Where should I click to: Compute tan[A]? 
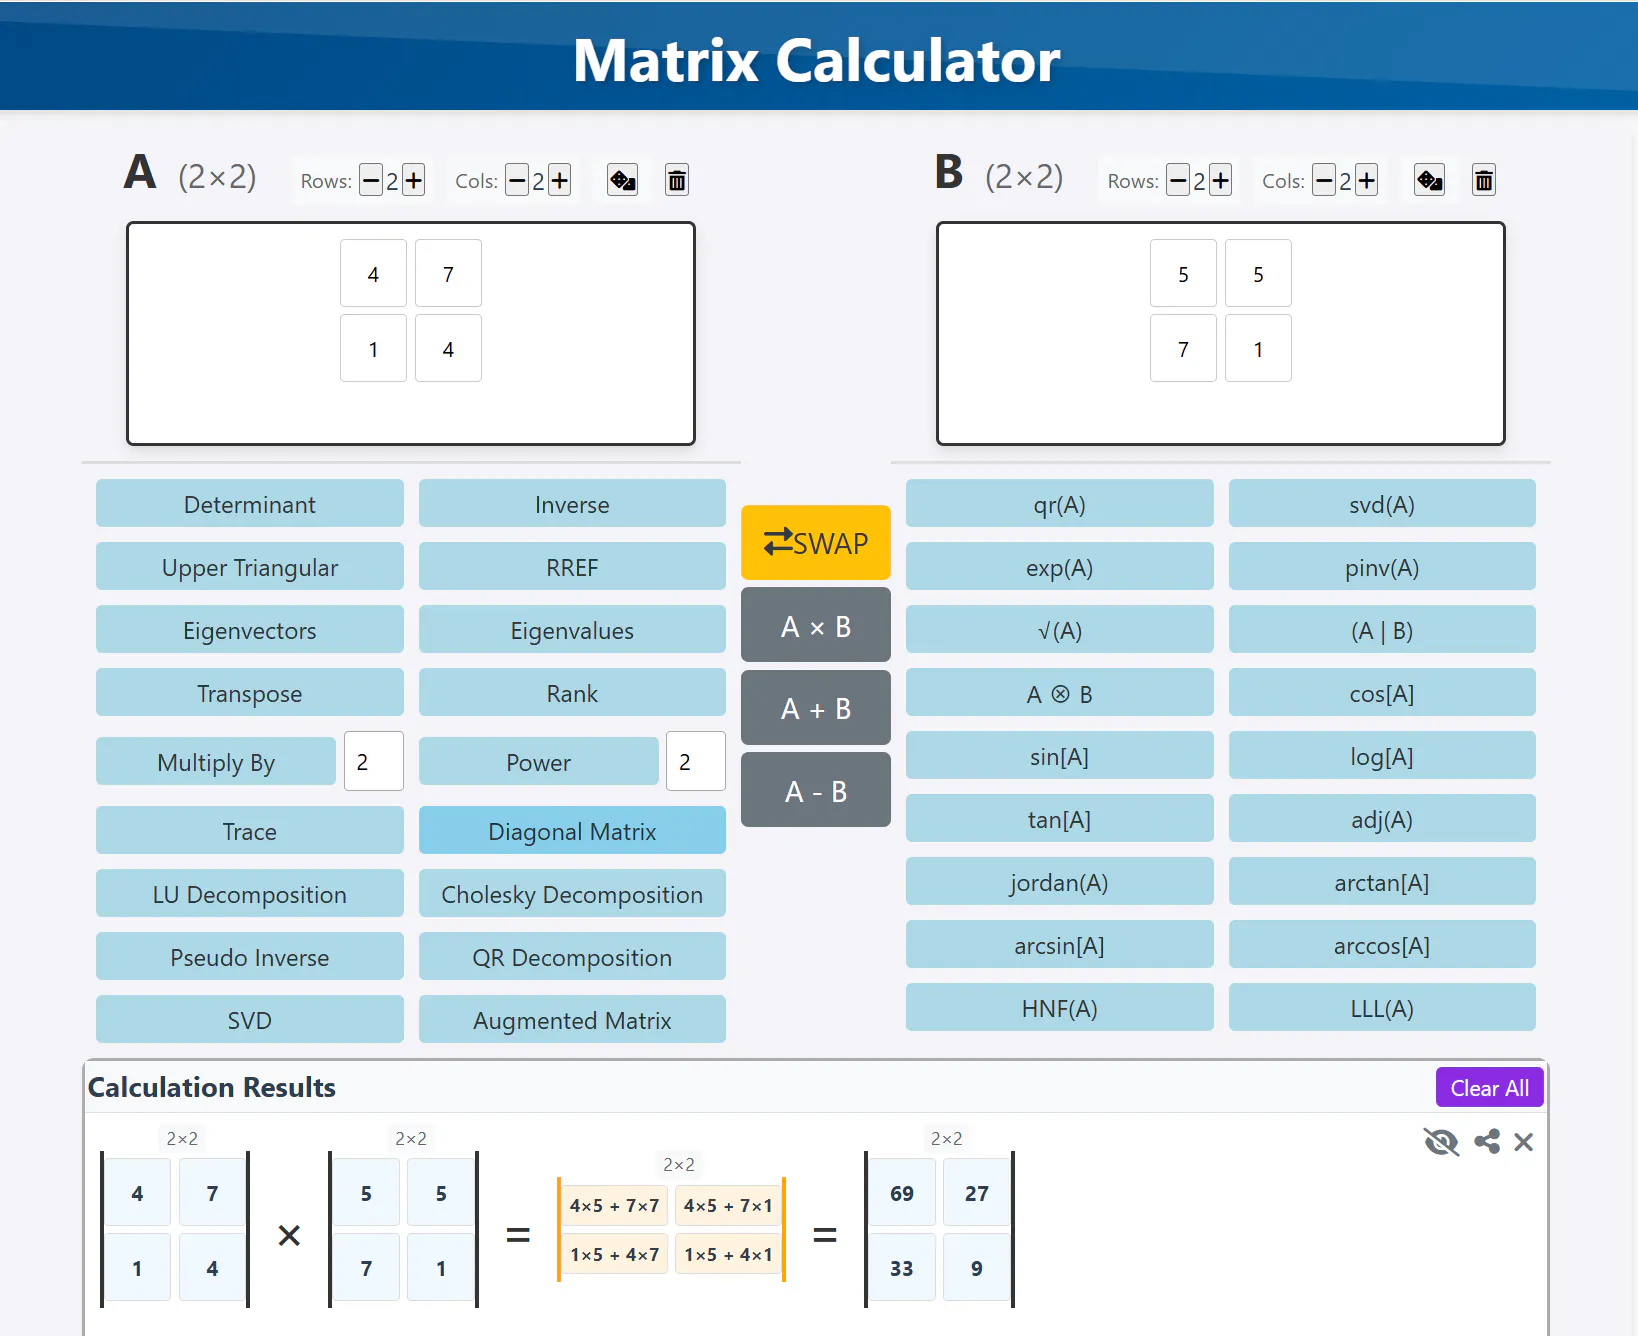[1059, 819]
